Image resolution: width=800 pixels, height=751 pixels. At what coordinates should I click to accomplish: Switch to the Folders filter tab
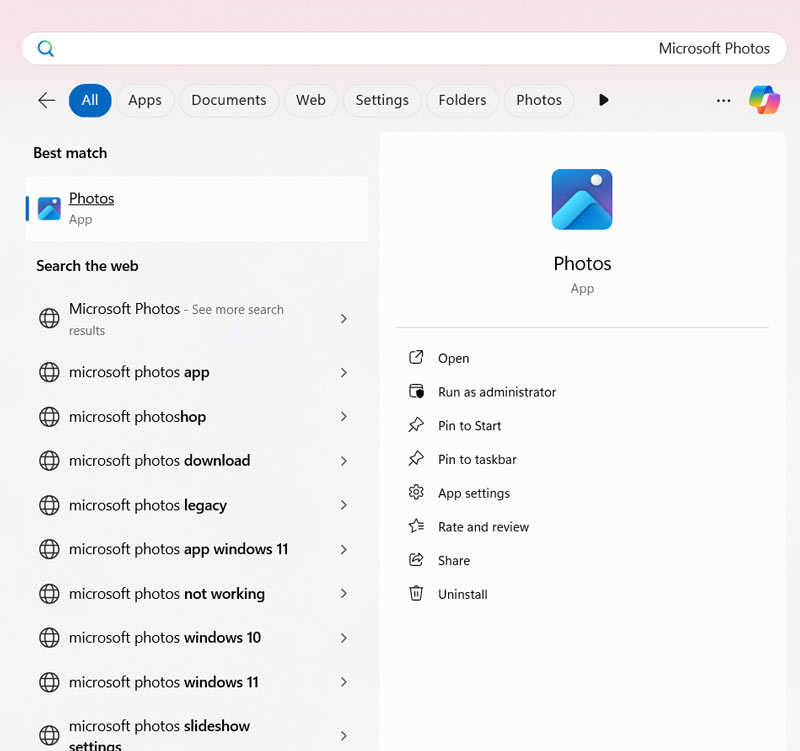click(462, 100)
